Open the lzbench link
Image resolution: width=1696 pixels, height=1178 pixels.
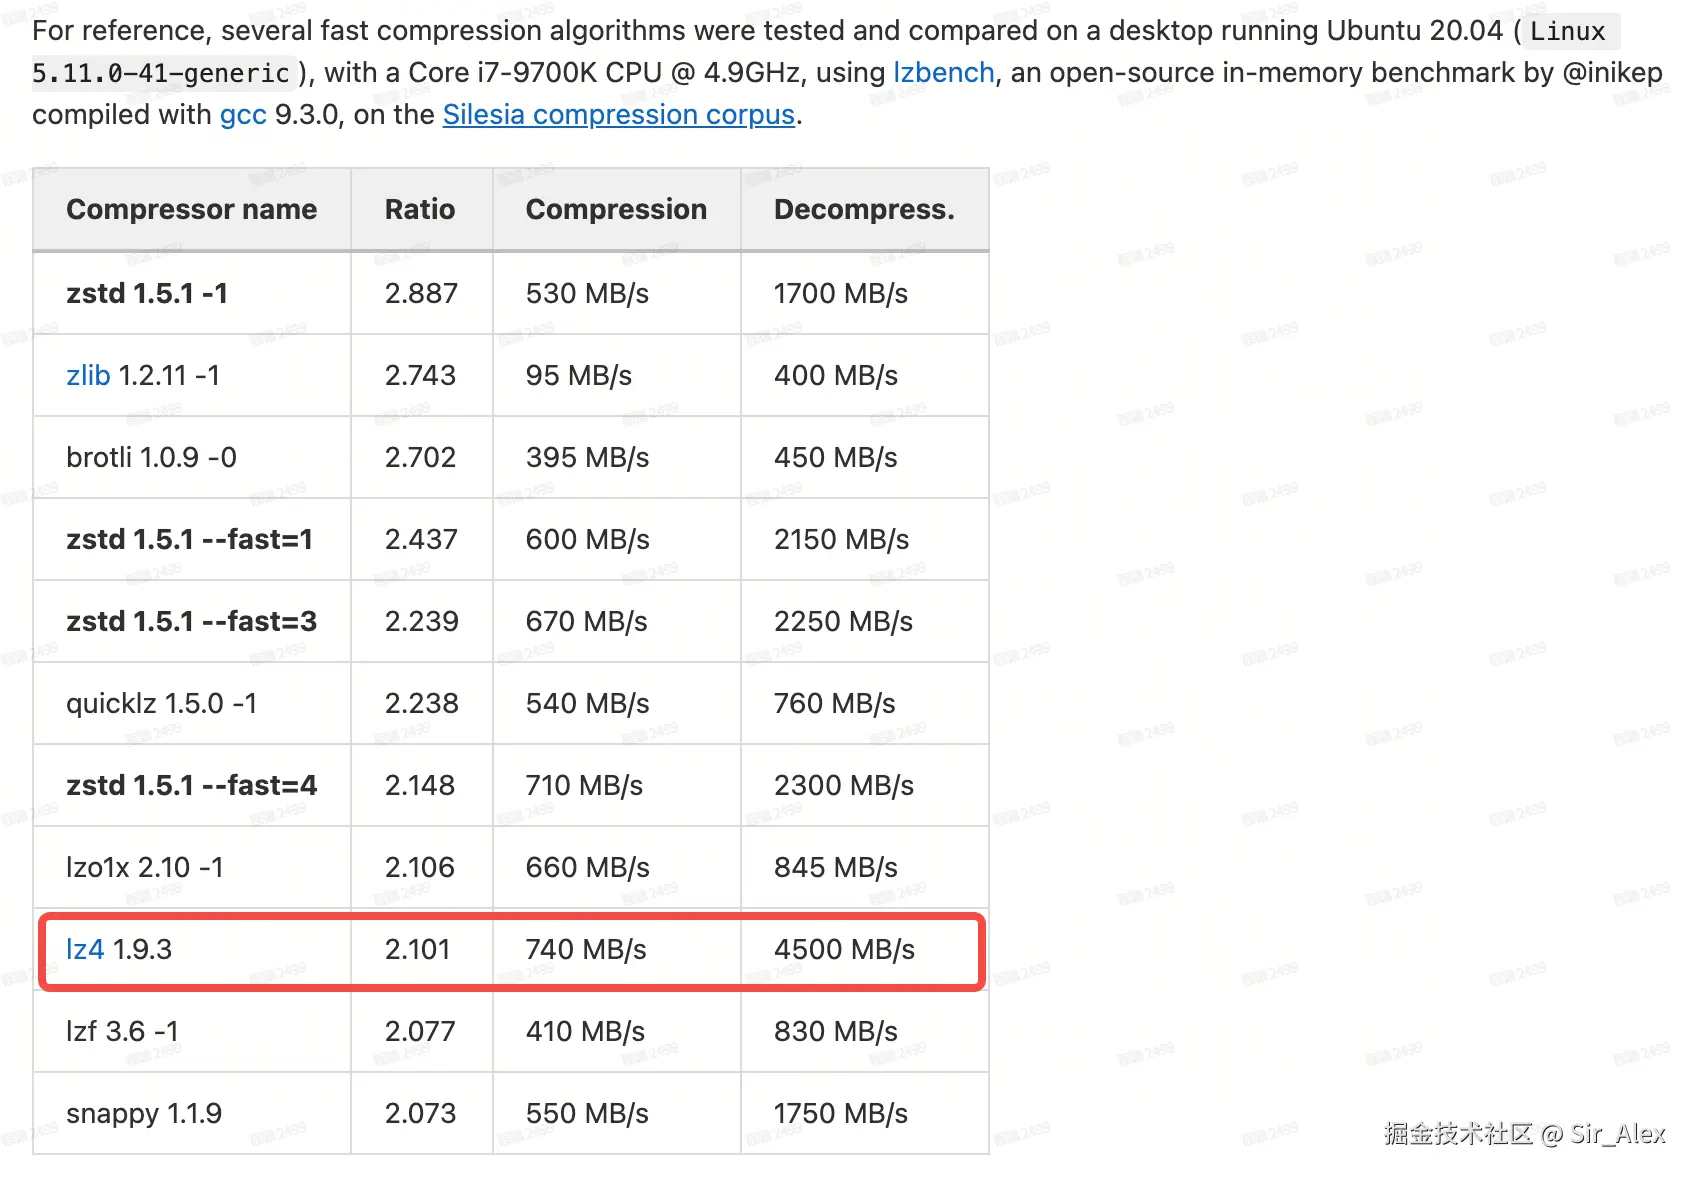point(943,73)
